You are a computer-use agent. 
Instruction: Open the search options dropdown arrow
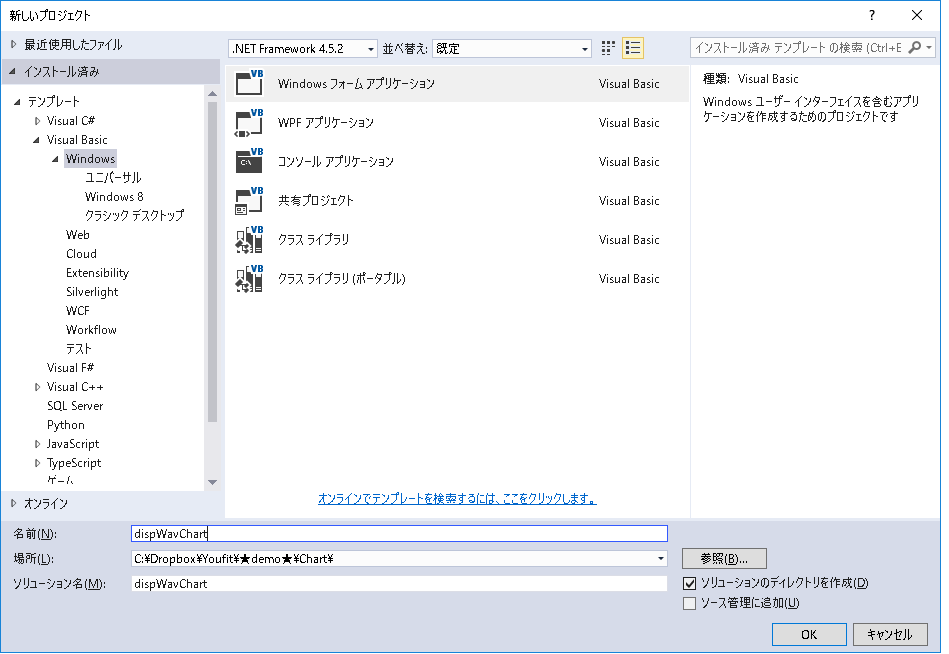(929, 47)
